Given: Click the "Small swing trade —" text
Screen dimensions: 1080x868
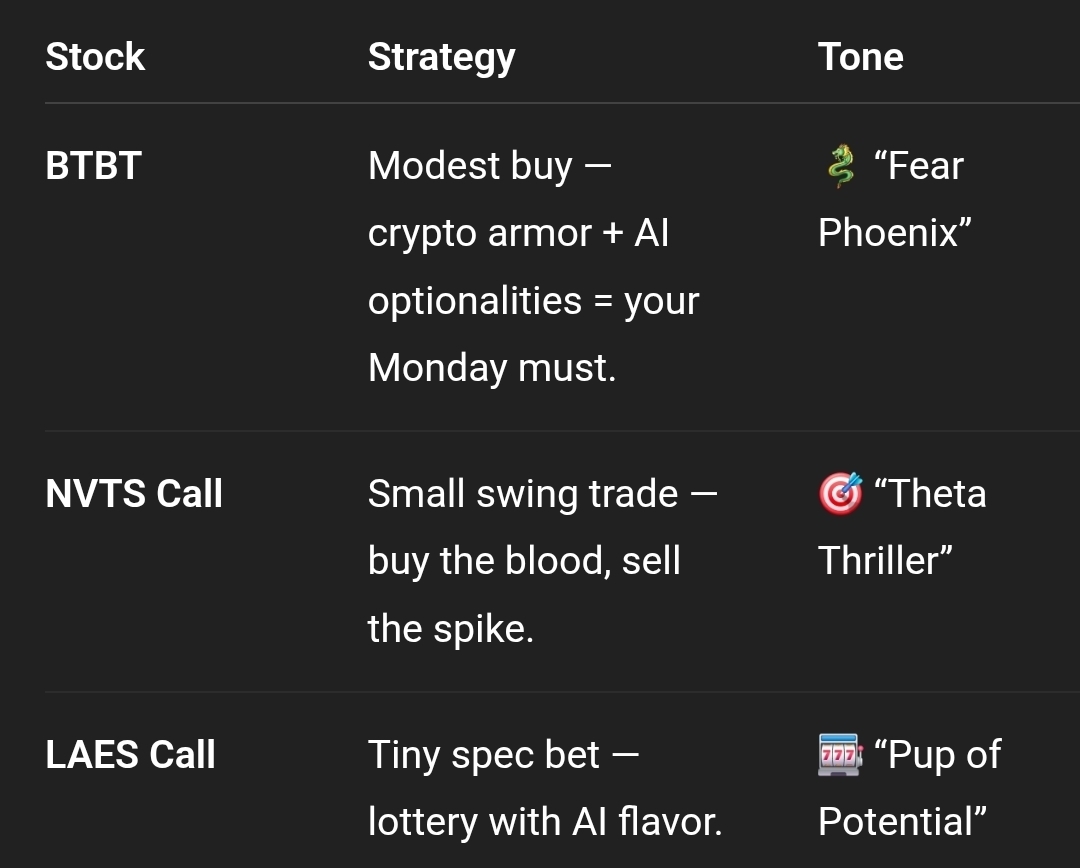Looking at the screenshot, I should (542, 494).
